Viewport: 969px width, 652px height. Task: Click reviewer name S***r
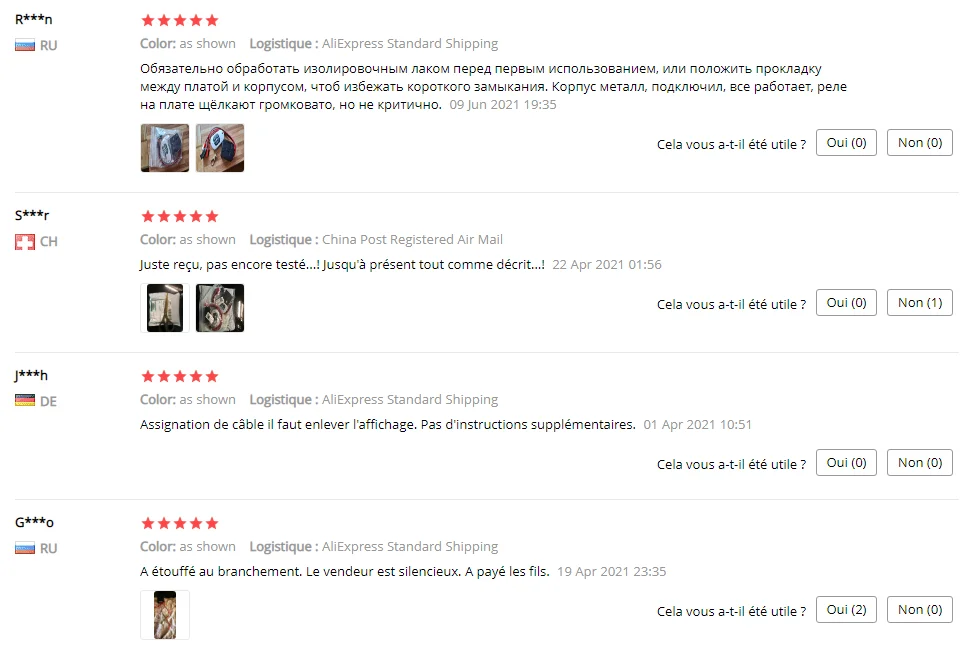[32, 215]
